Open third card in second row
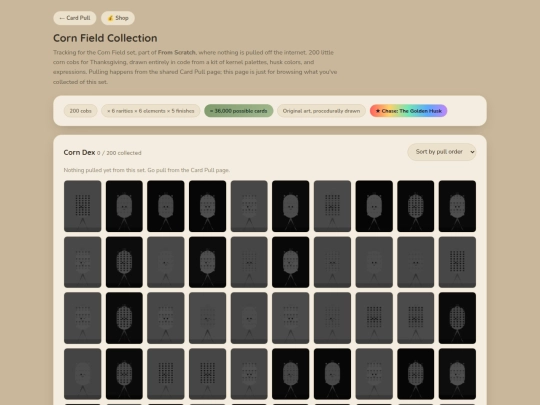540x405 pixels. 166,262
